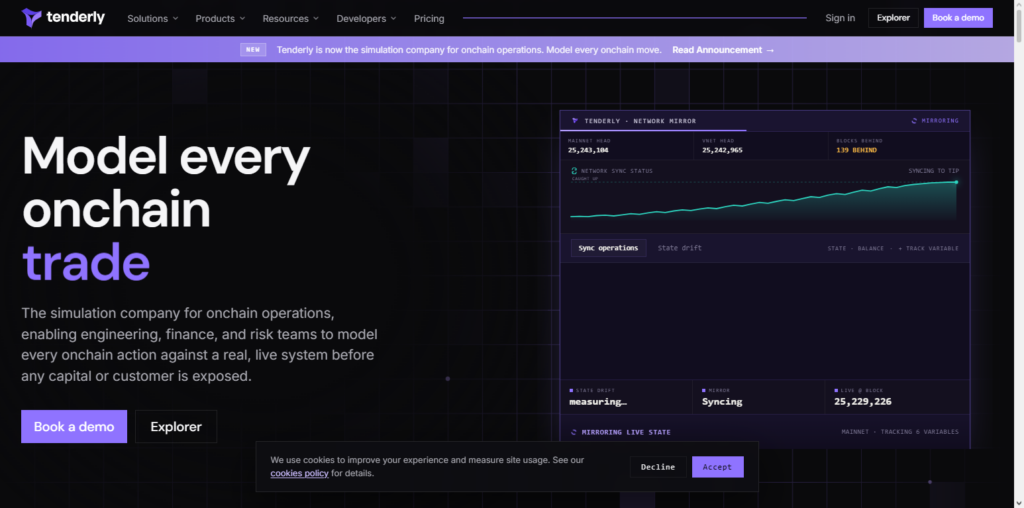
Task: Click the Network Sync Status refresh icon
Action: point(574,171)
